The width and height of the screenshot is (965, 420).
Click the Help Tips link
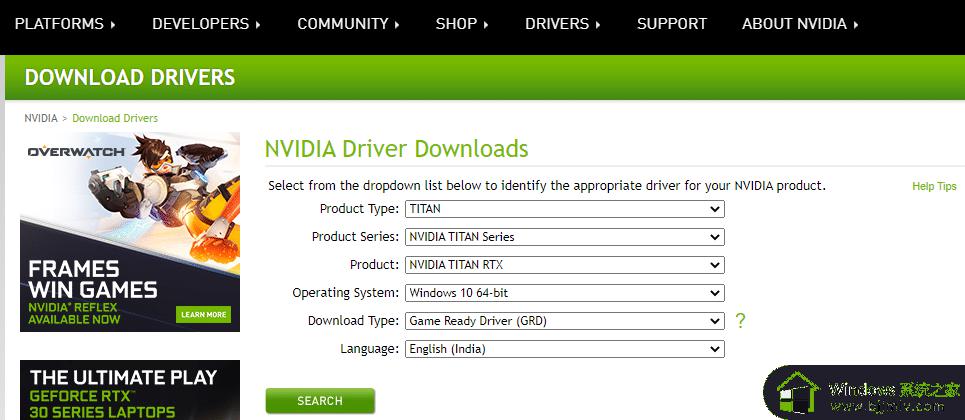point(934,187)
